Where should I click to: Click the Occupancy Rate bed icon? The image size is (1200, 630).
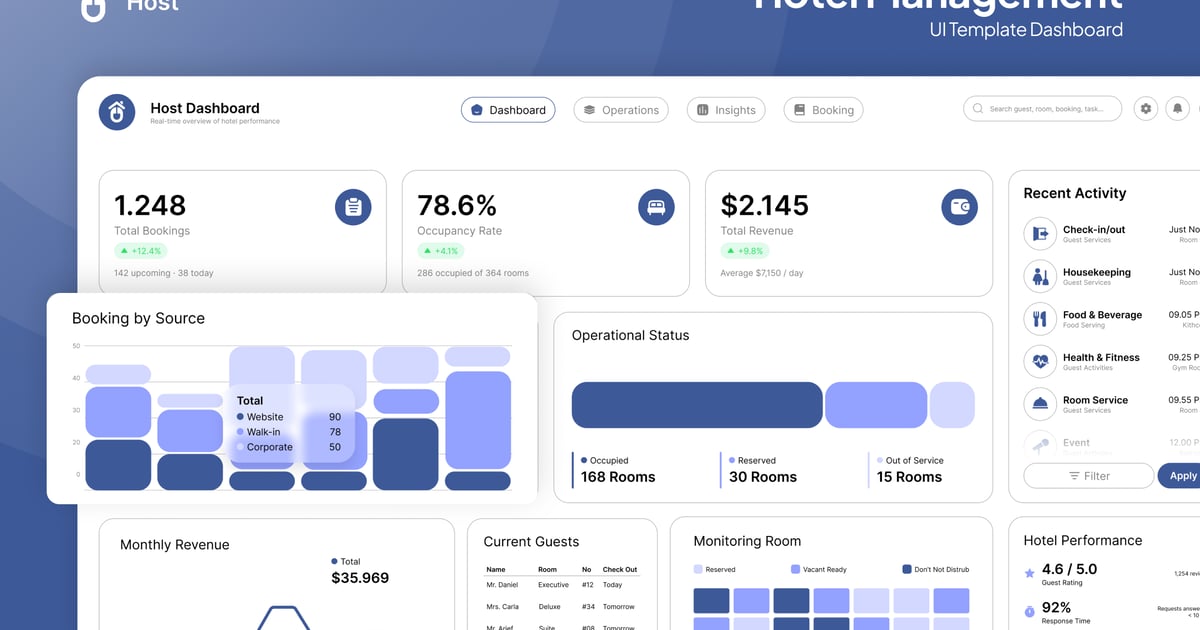click(x=656, y=207)
